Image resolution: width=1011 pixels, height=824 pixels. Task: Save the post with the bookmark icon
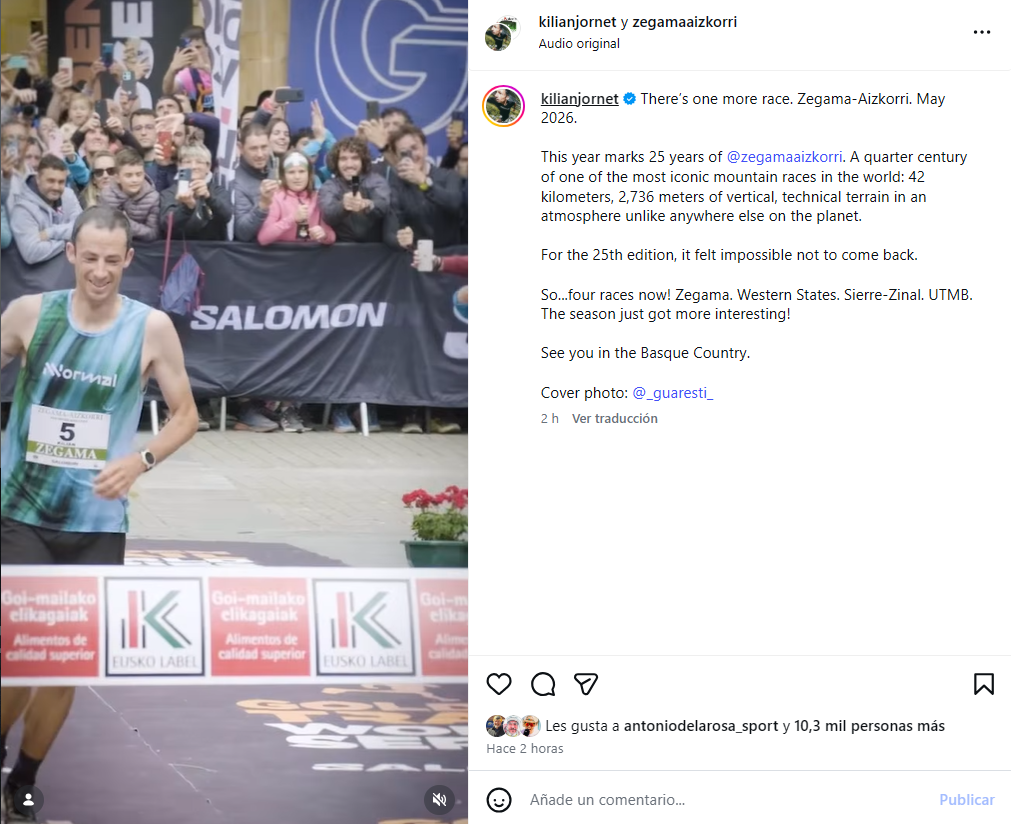point(984,684)
